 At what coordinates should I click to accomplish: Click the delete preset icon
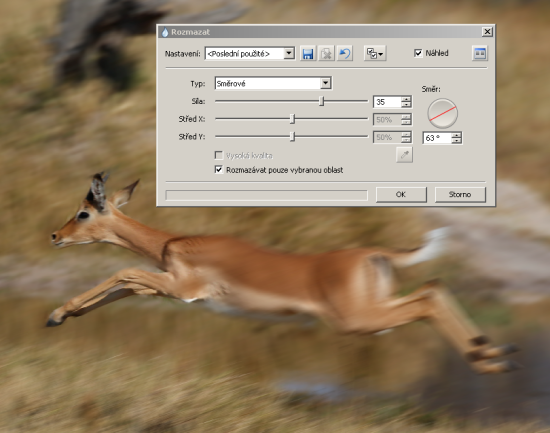(x=326, y=54)
